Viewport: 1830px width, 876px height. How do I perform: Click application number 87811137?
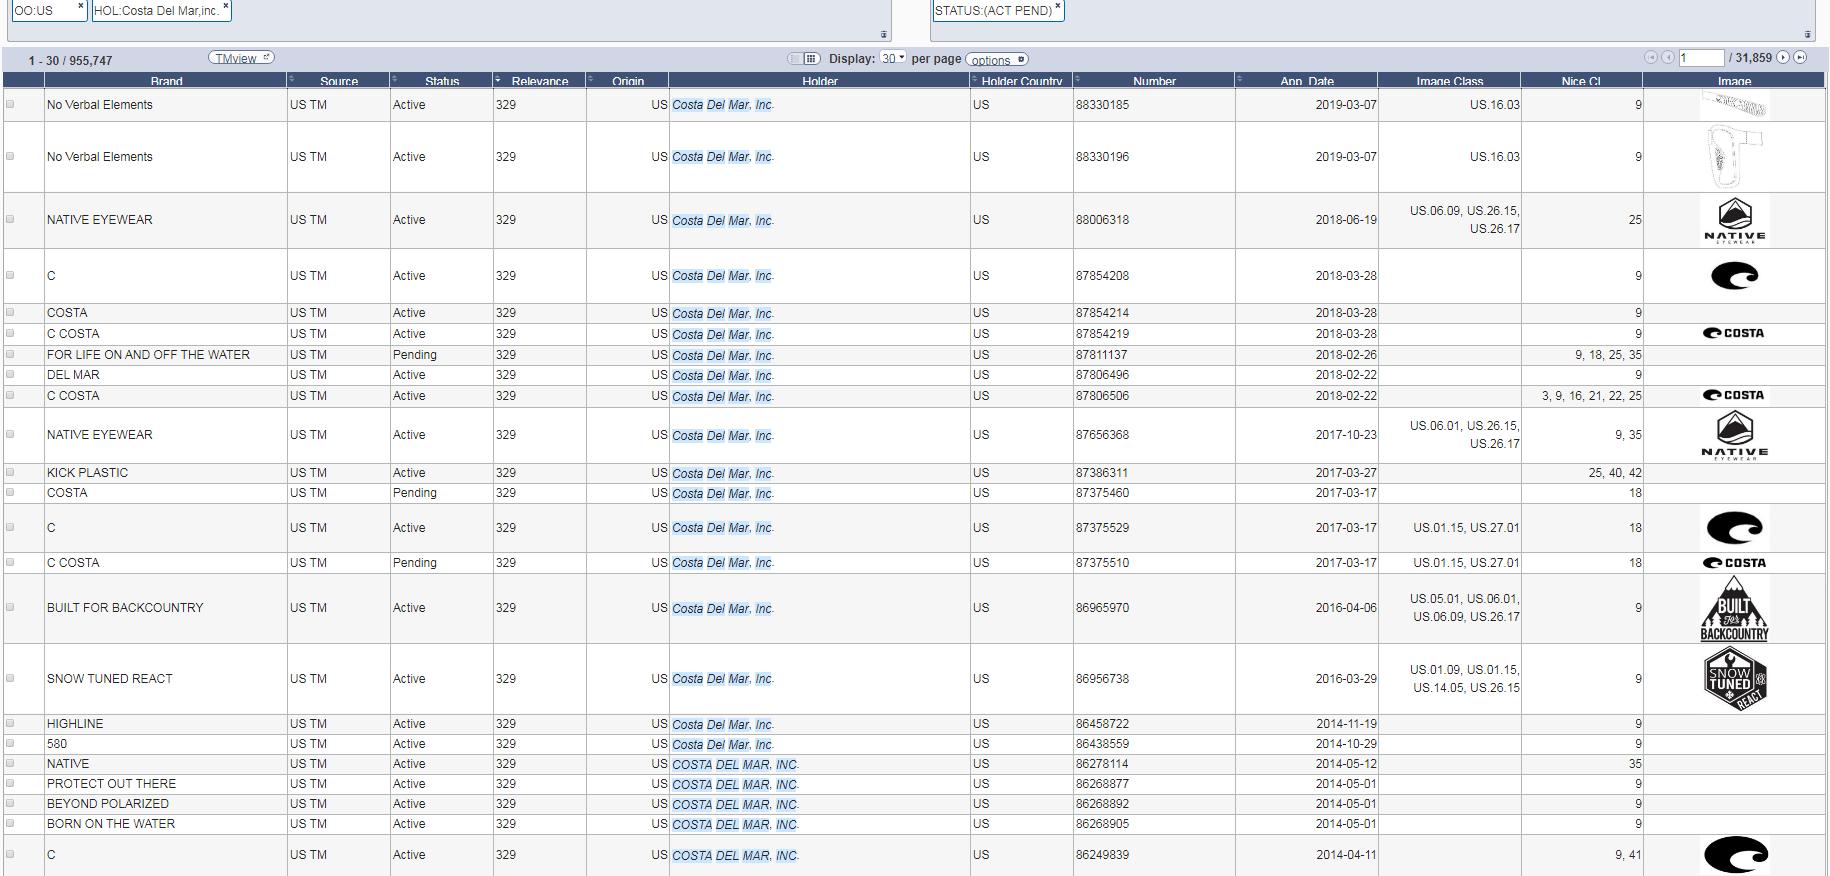coord(1102,354)
